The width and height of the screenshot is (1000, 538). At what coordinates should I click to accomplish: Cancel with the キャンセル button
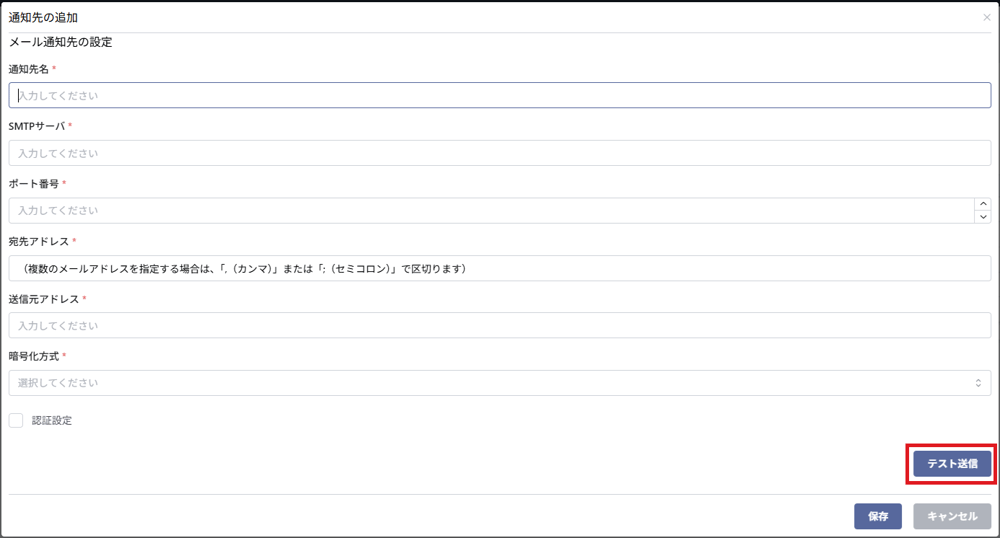click(x=952, y=516)
